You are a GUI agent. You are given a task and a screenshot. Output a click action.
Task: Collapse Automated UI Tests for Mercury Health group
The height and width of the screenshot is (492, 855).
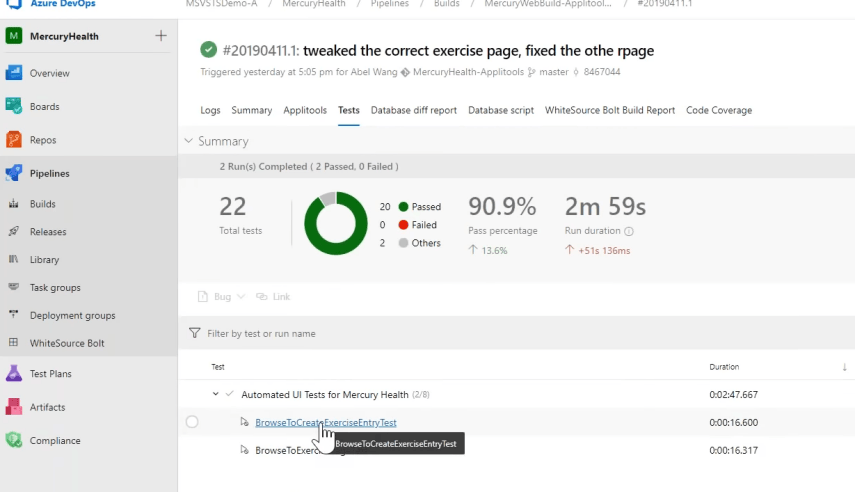tap(215, 394)
